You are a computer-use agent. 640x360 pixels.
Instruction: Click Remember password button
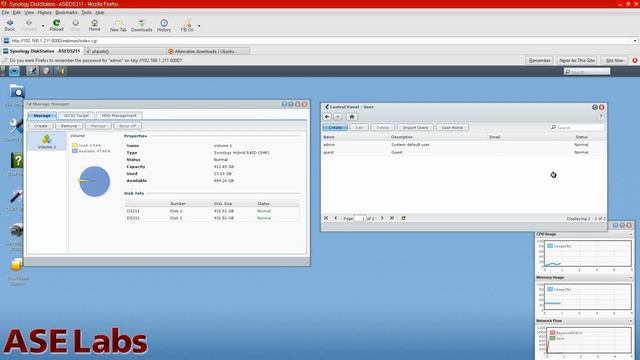point(539,60)
